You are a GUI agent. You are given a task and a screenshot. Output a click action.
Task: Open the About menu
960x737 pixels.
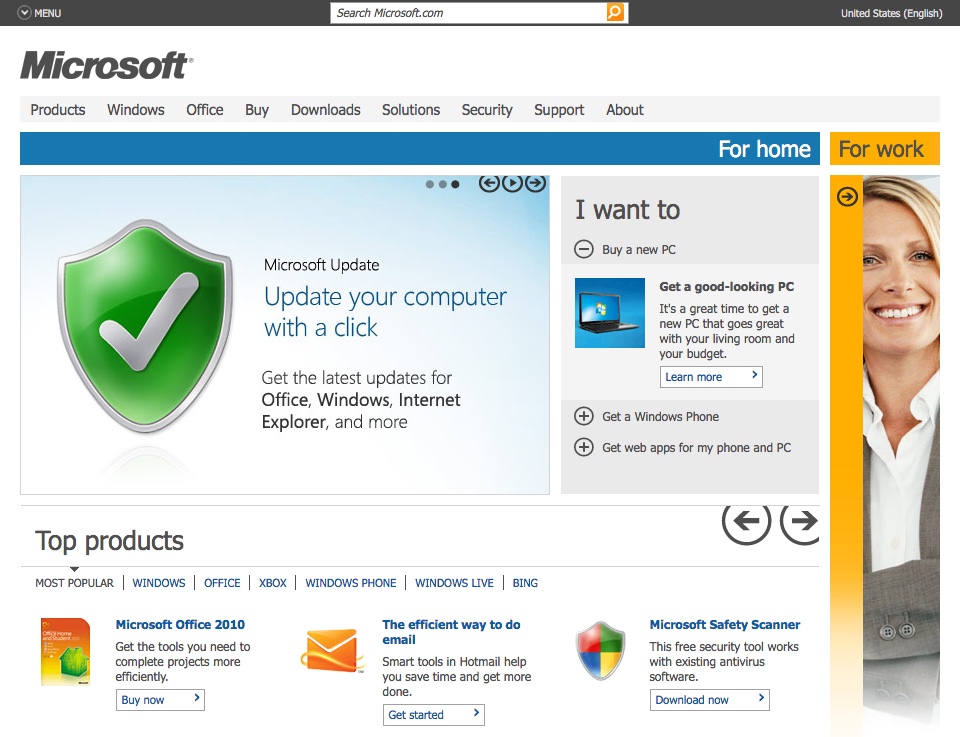click(x=624, y=110)
